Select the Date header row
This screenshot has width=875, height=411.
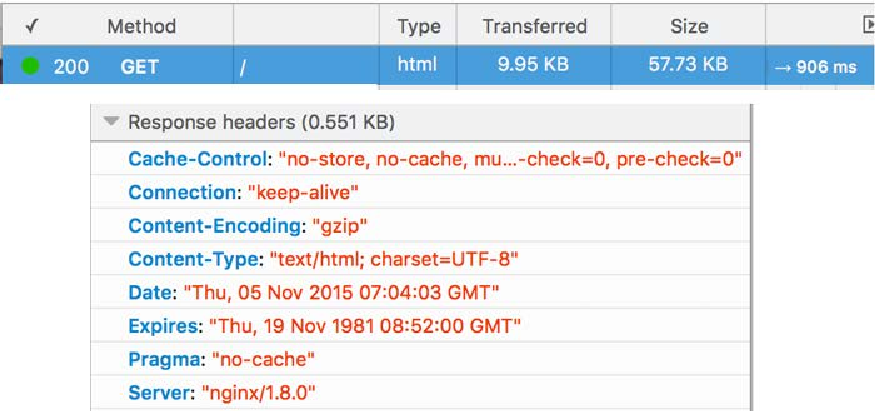[420, 292]
